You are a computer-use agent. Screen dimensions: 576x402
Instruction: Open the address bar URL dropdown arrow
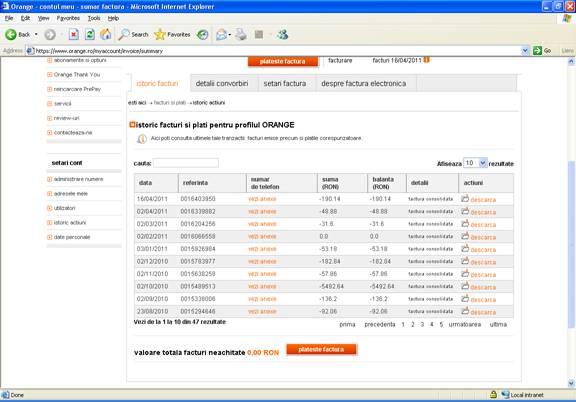[525, 51]
